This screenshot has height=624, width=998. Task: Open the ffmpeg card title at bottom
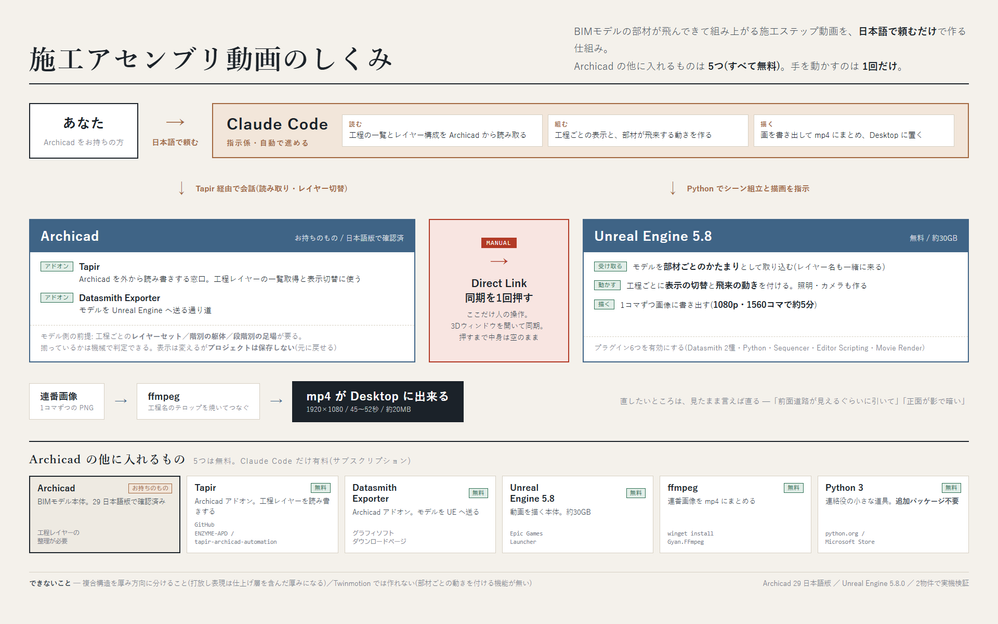(x=682, y=488)
